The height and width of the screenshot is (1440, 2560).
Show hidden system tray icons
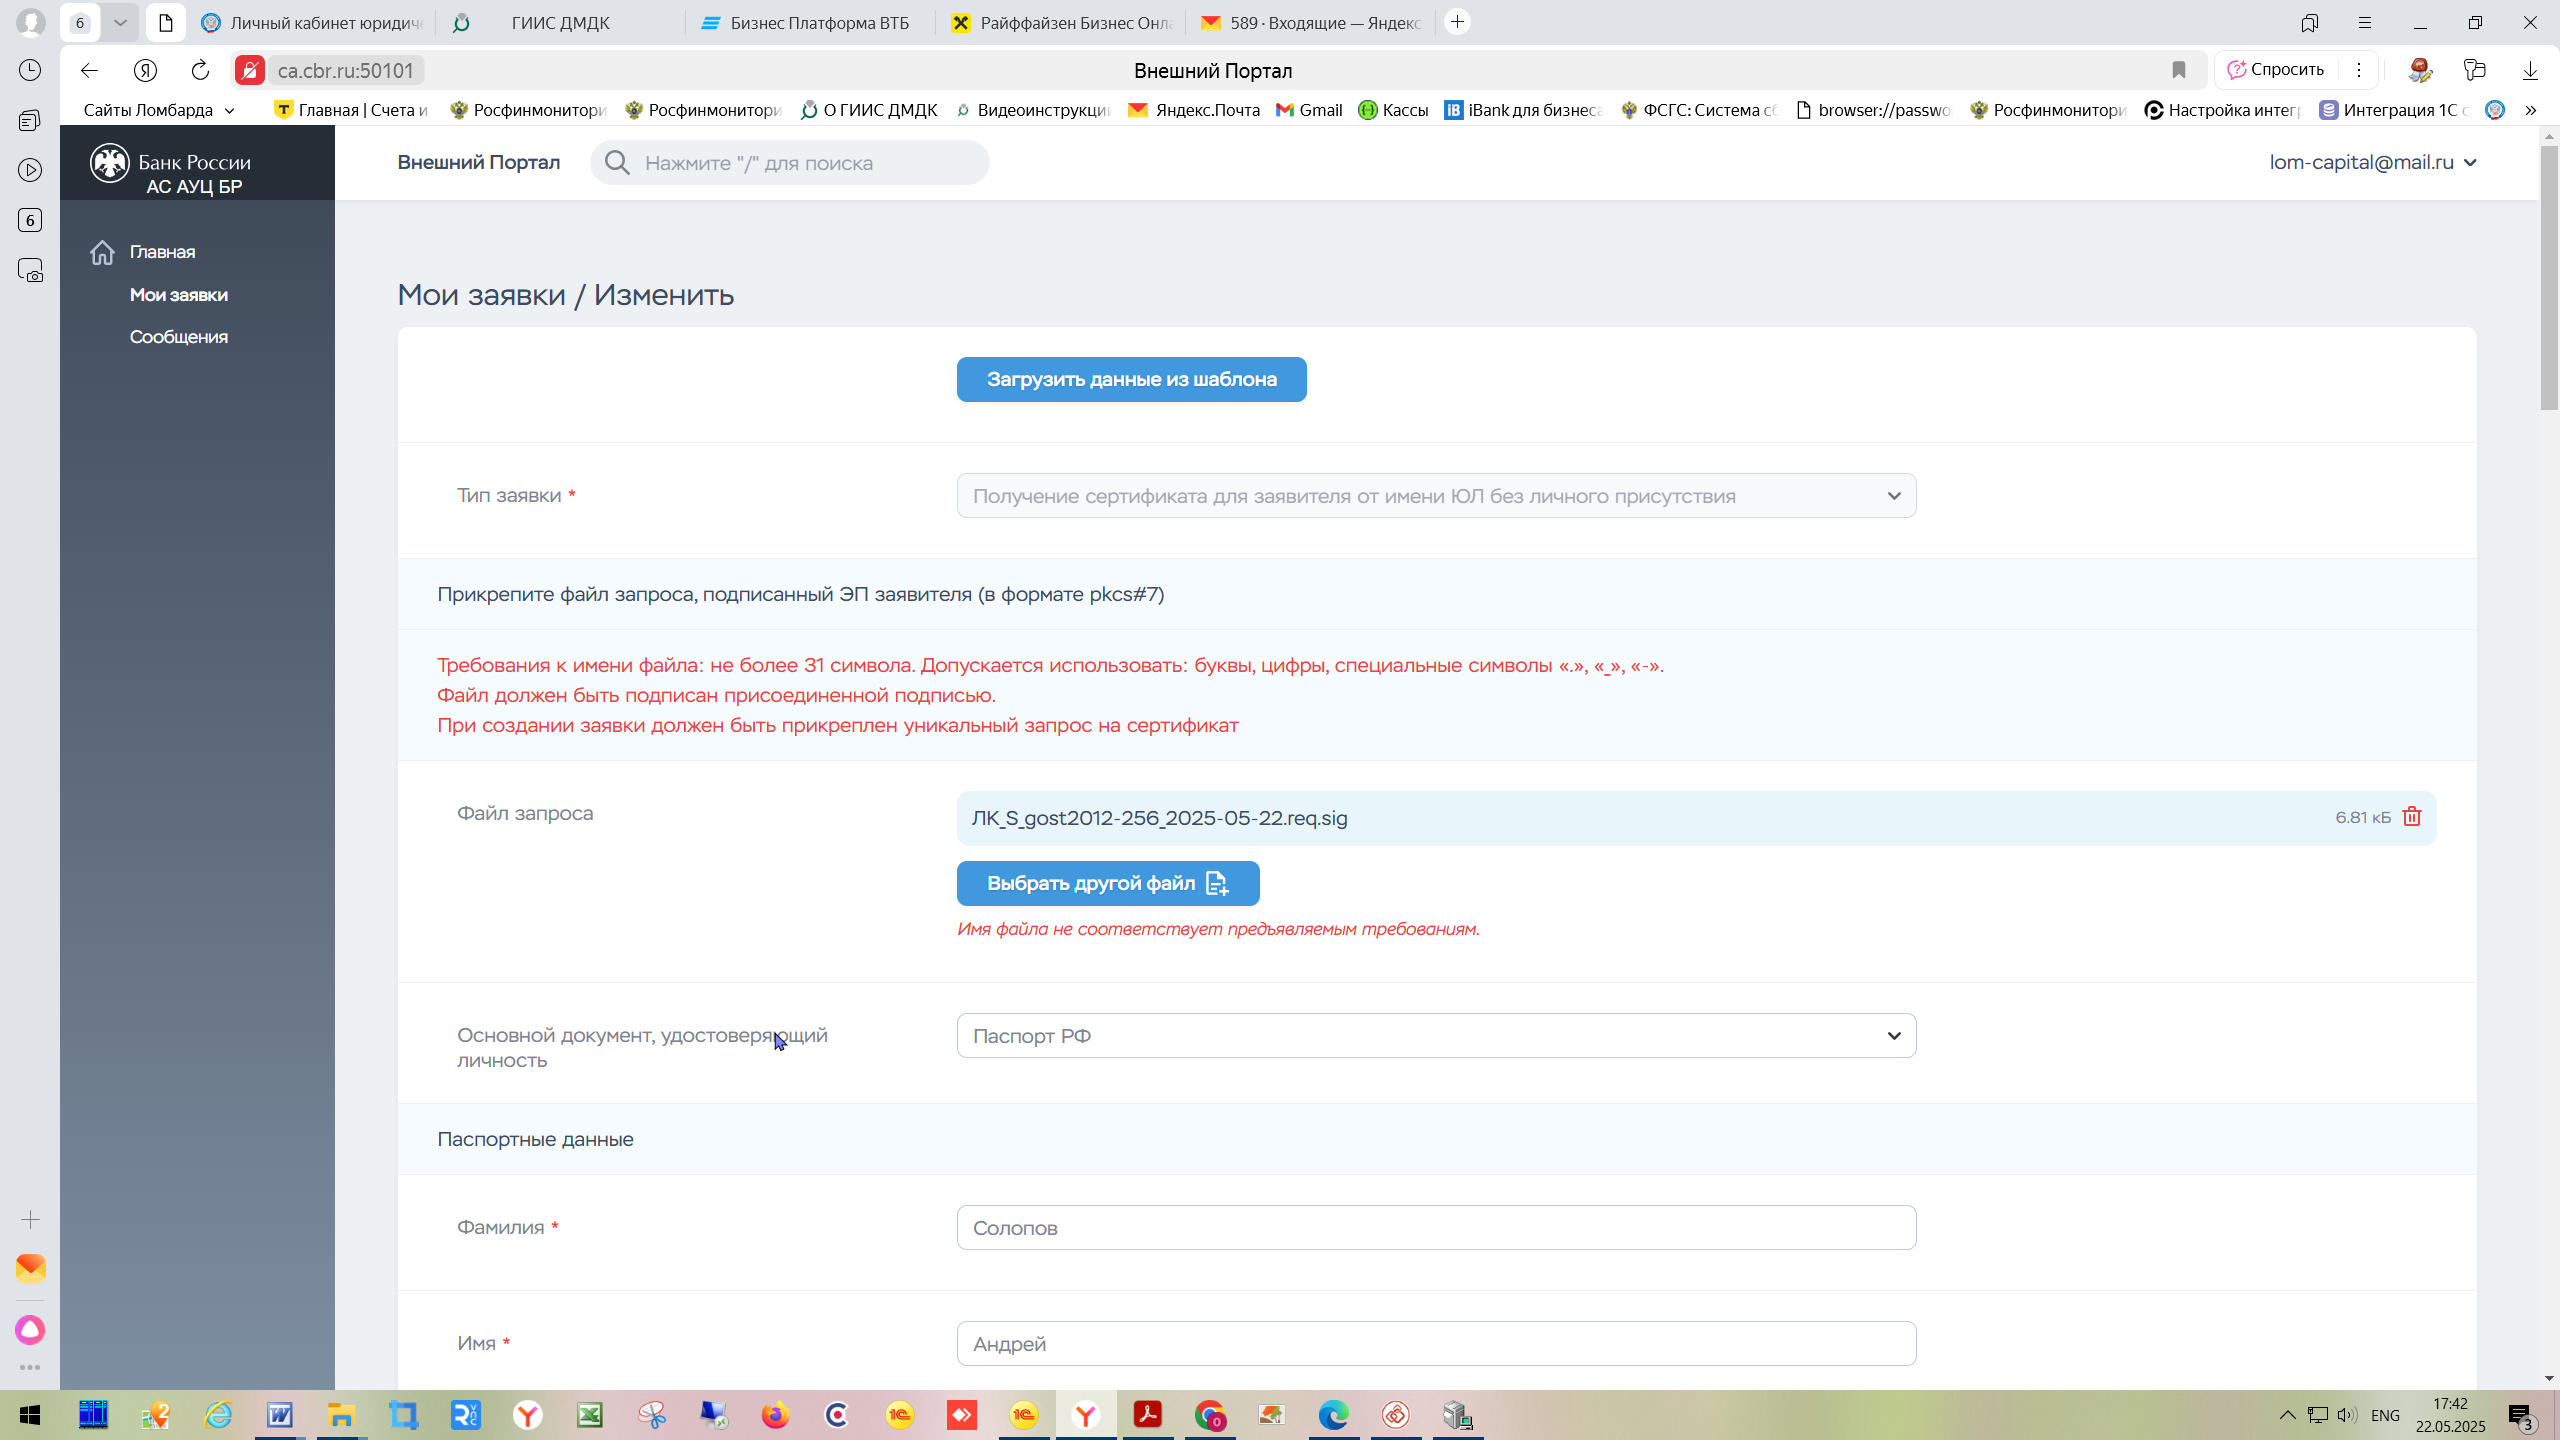point(2287,1414)
